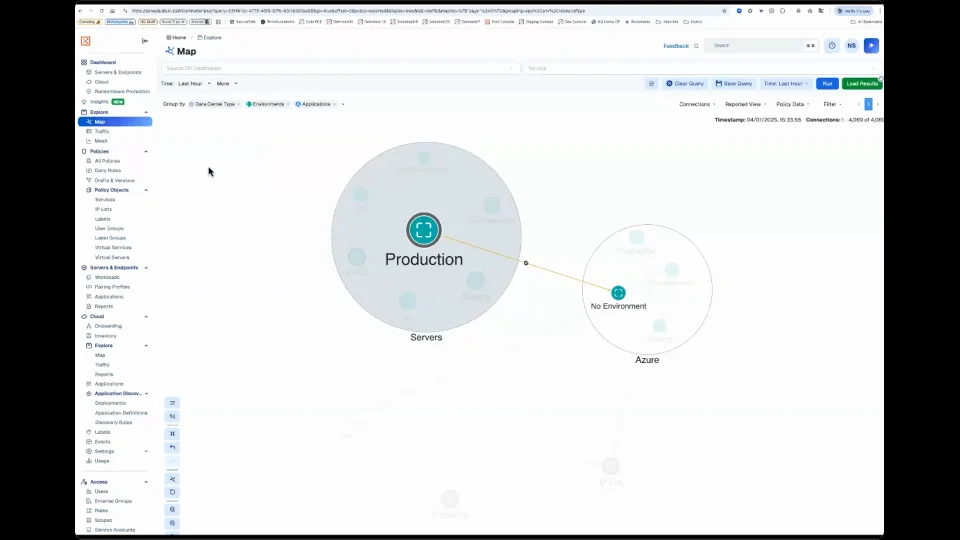
Task: Open All Policies in the sidebar
Action: pos(107,161)
